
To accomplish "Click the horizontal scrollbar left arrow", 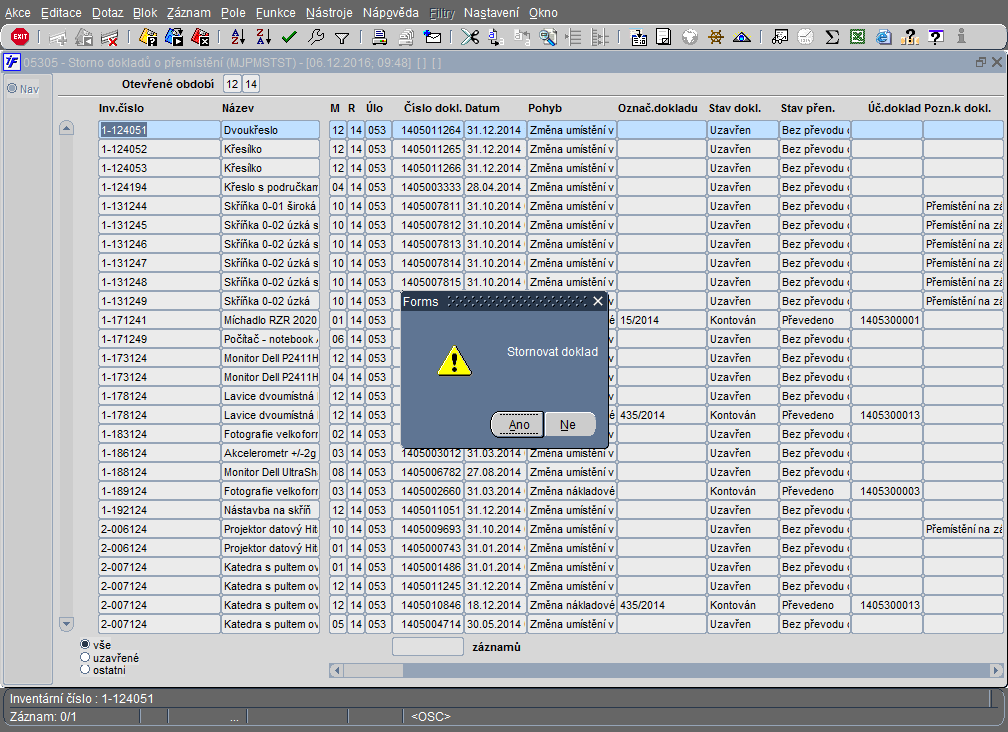I will [337, 670].
